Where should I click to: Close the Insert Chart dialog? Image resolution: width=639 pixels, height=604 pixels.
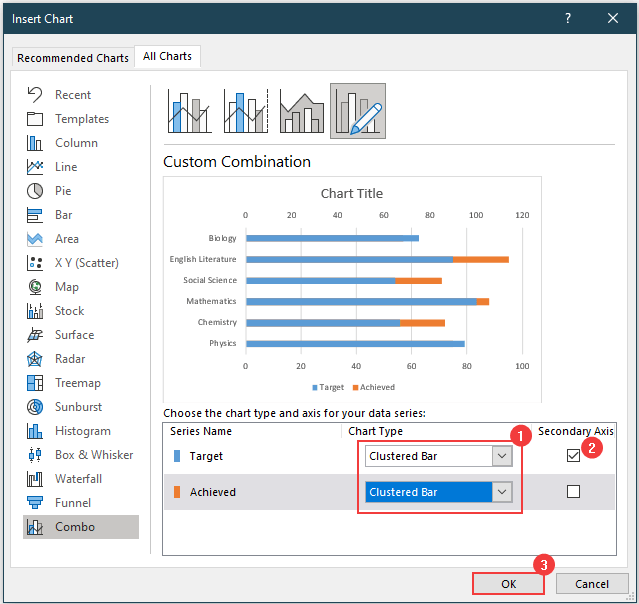[x=613, y=18]
